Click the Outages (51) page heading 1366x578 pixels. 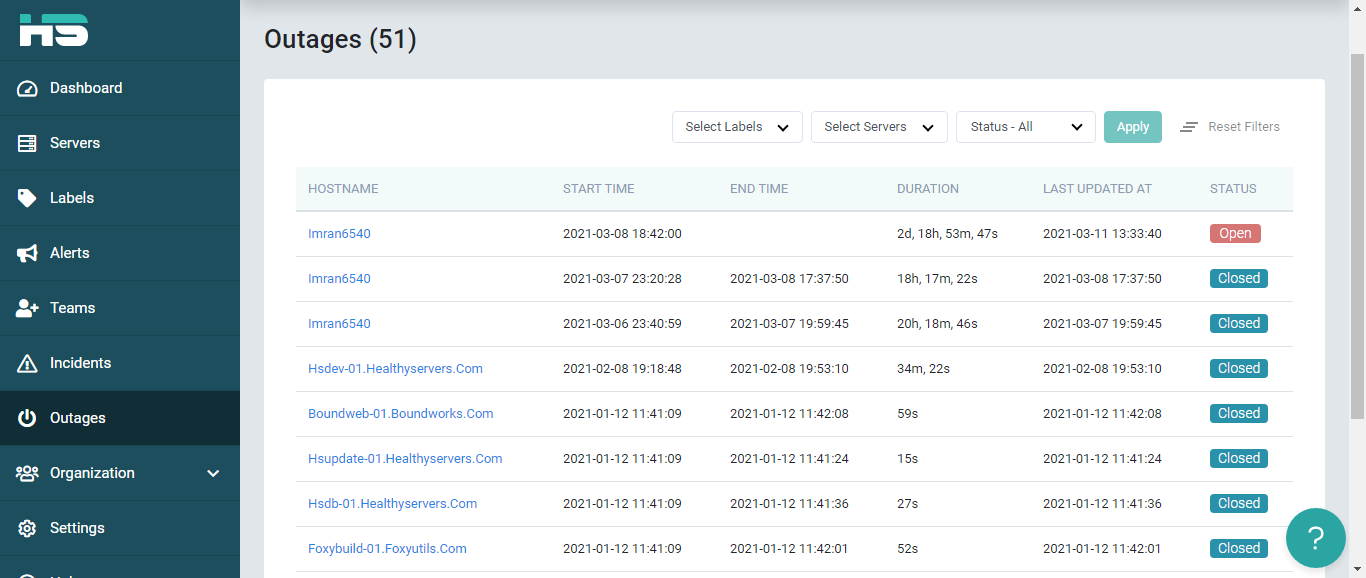pos(340,39)
